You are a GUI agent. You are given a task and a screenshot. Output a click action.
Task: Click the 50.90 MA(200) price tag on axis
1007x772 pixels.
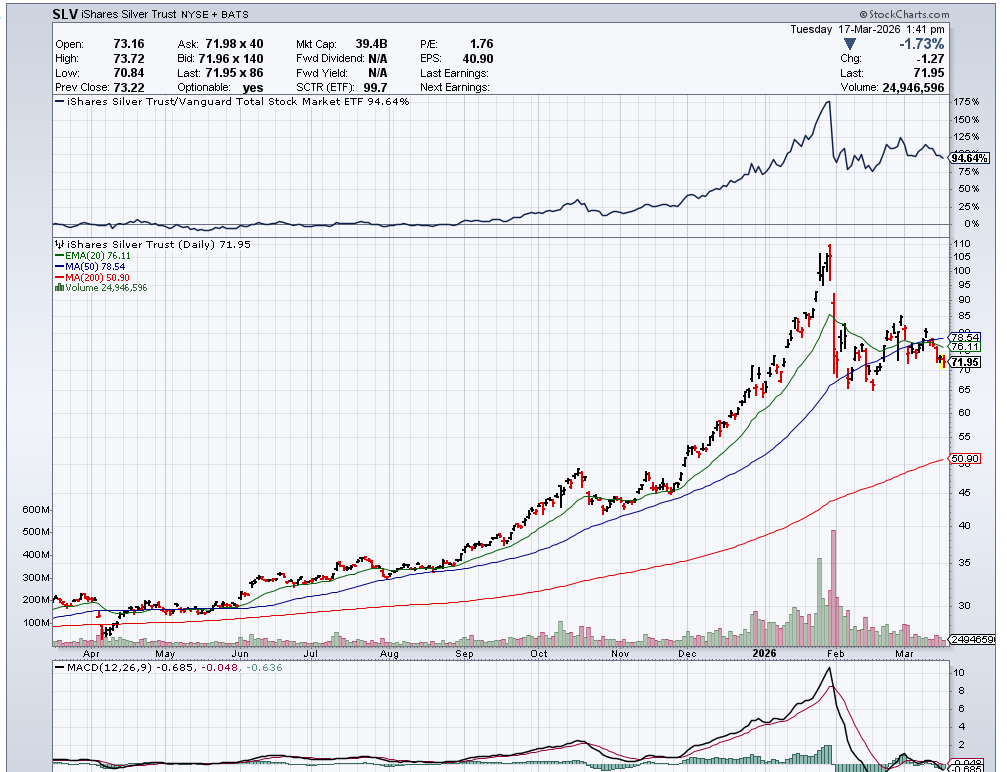(x=964, y=460)
